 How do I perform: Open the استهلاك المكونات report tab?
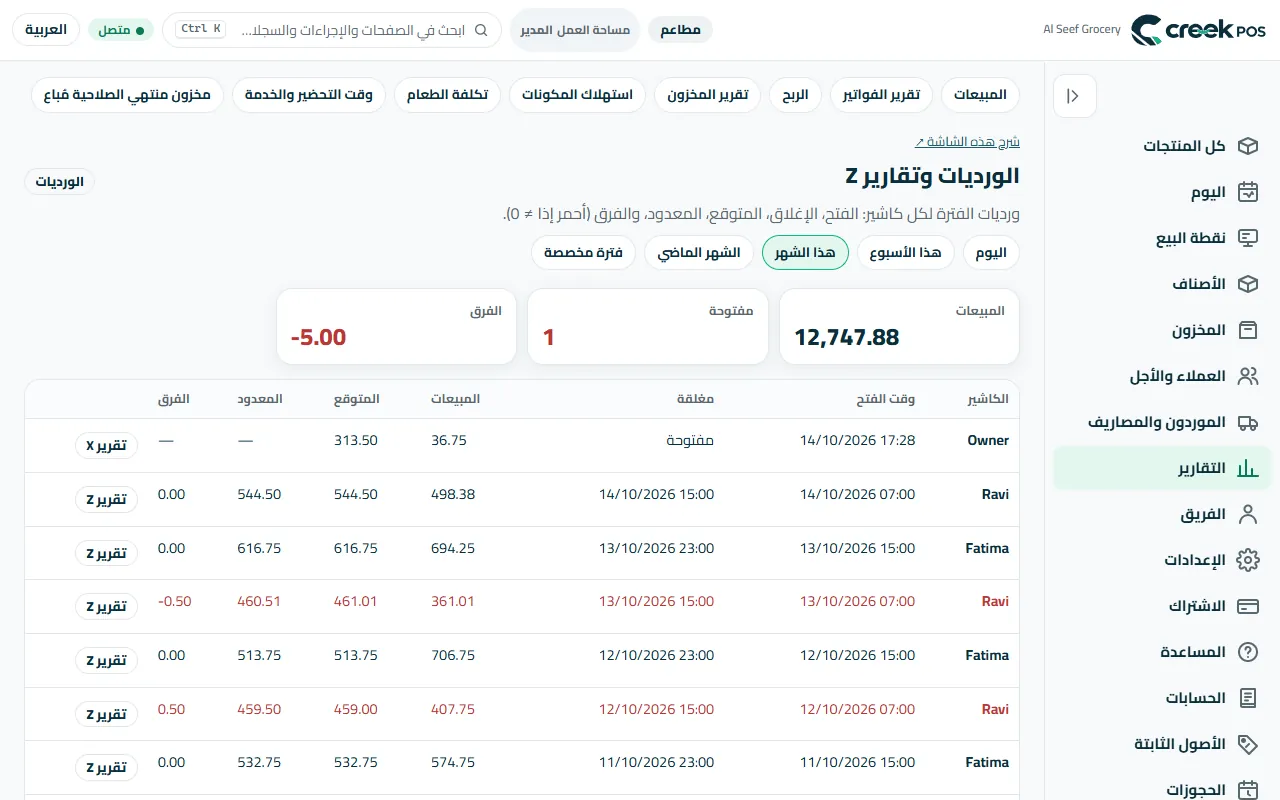(x=577, y=95)
